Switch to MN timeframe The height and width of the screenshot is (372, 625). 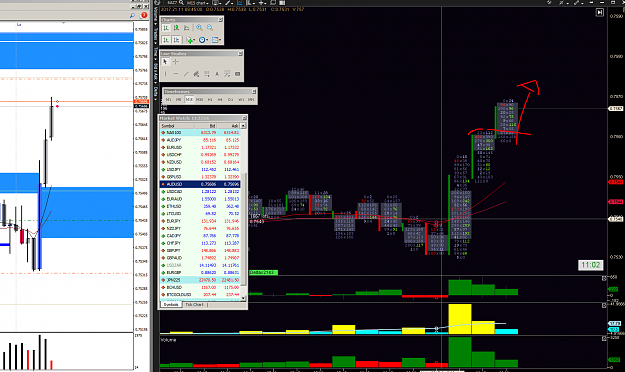[251, 99]
